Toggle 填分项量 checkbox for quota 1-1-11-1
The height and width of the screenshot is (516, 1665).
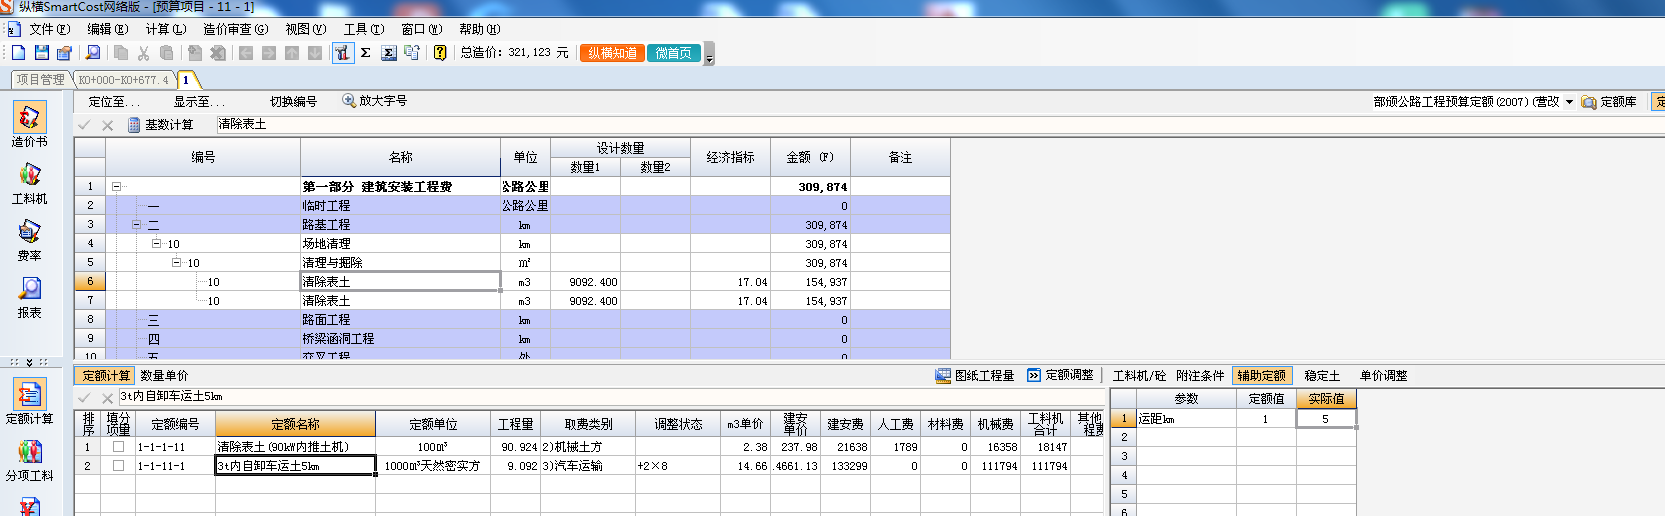point(119,466)
